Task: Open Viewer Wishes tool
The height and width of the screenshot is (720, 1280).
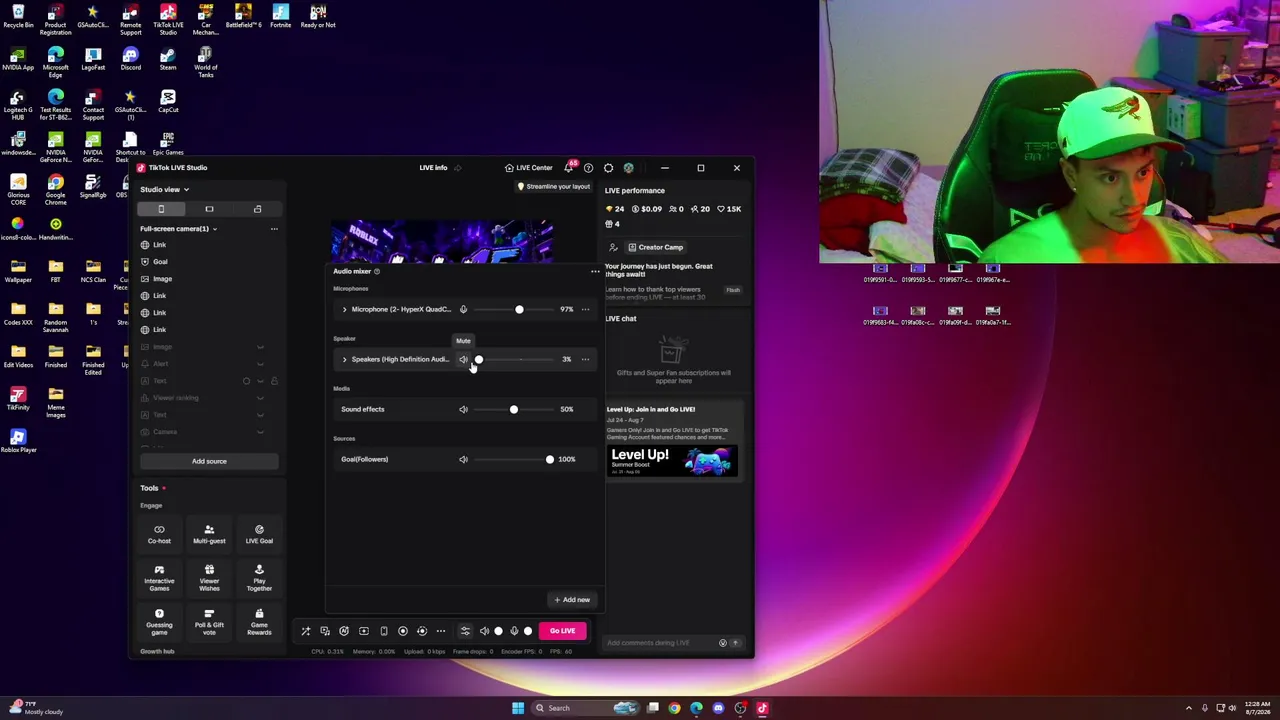Action: pos(209,578)
